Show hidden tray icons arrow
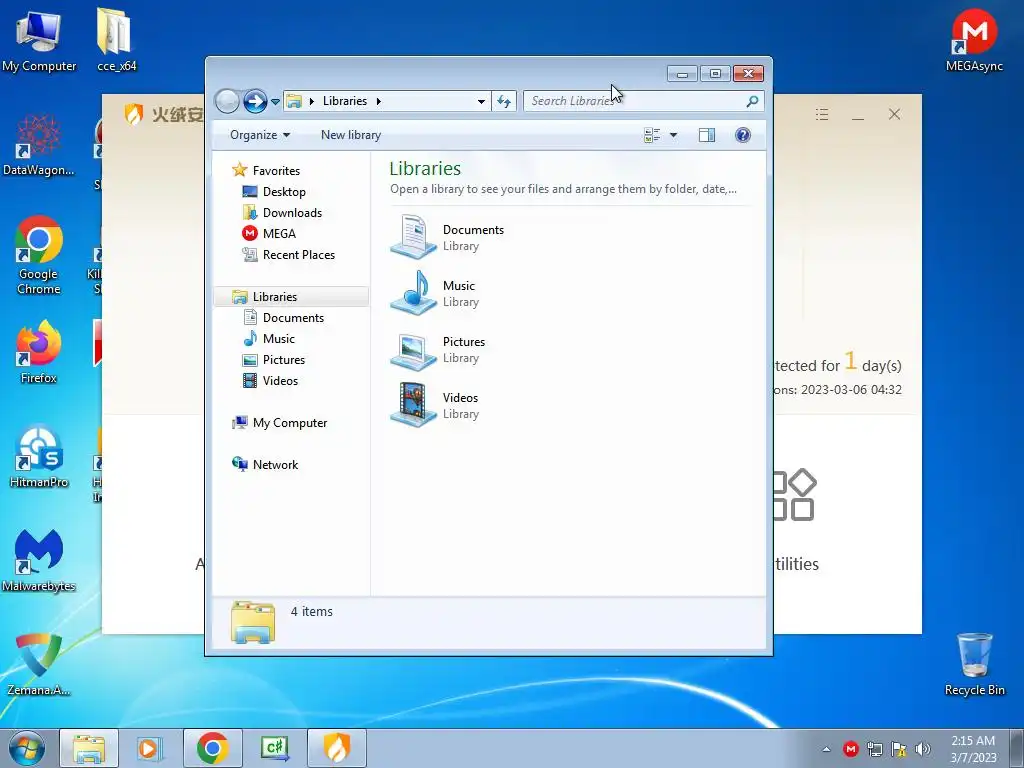The width and height of the screenshot is (1024, 768). [826, 749]
